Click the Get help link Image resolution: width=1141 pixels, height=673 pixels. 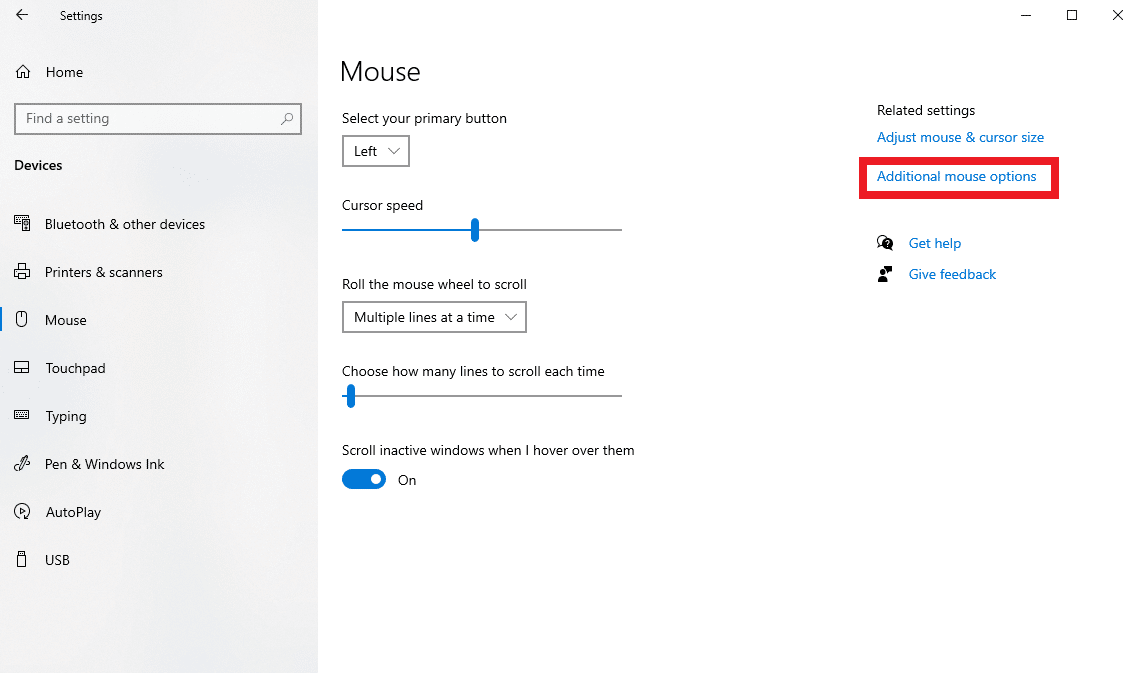click(x=934, y=244)
